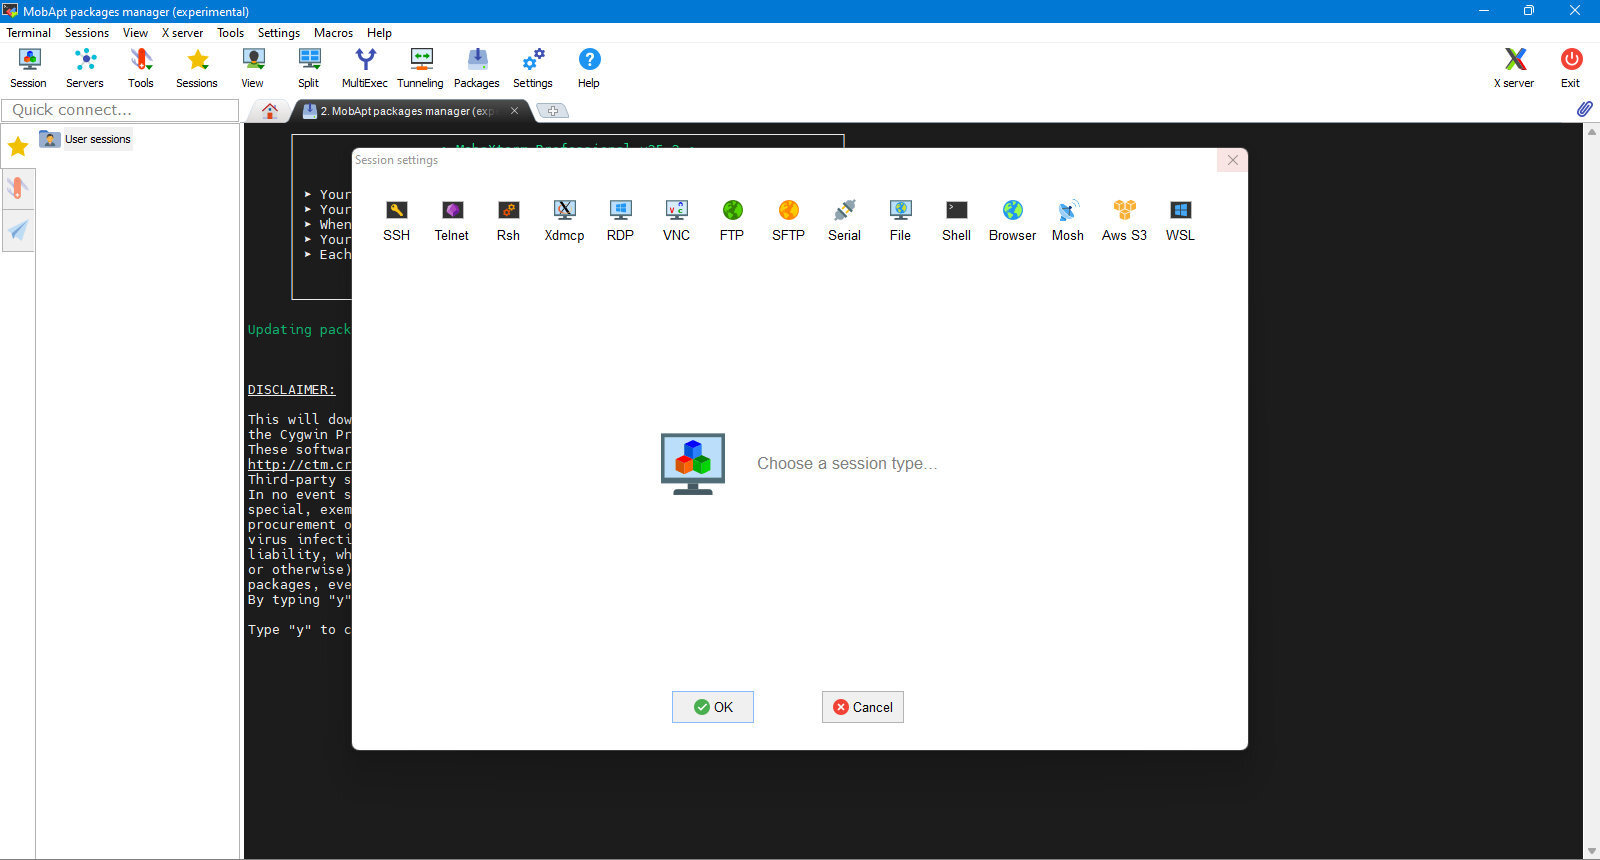Select SFTP session type
This screenshot has height=860, width=1600.
(788, 220)
